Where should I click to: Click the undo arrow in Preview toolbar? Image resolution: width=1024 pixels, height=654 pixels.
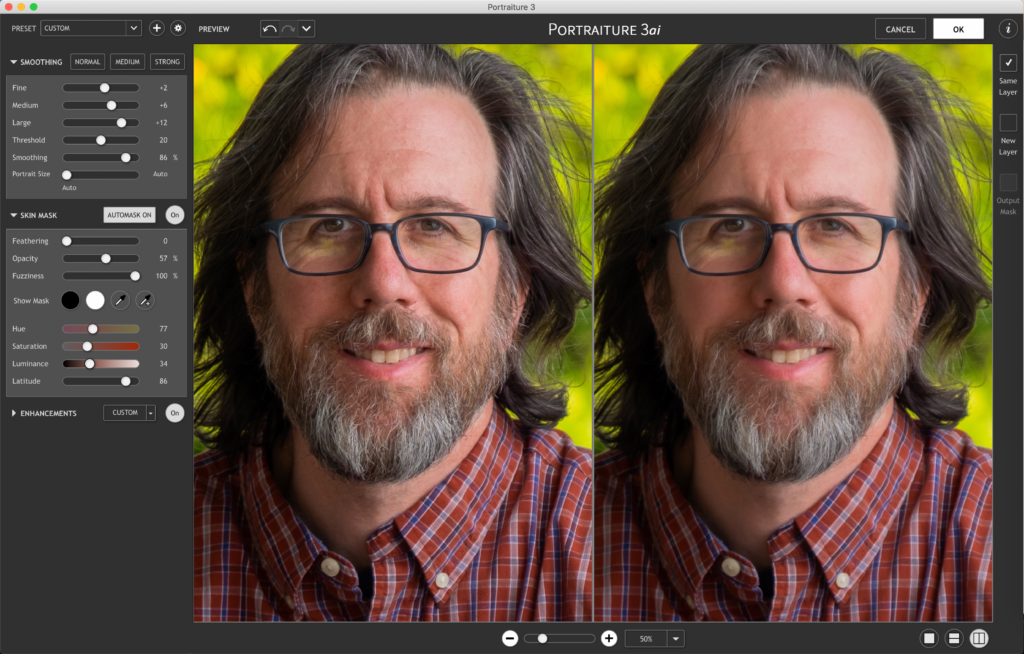point(272,28)
